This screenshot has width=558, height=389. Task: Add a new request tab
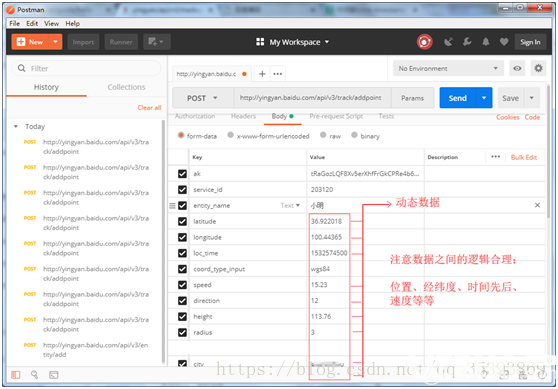point(262,74)
